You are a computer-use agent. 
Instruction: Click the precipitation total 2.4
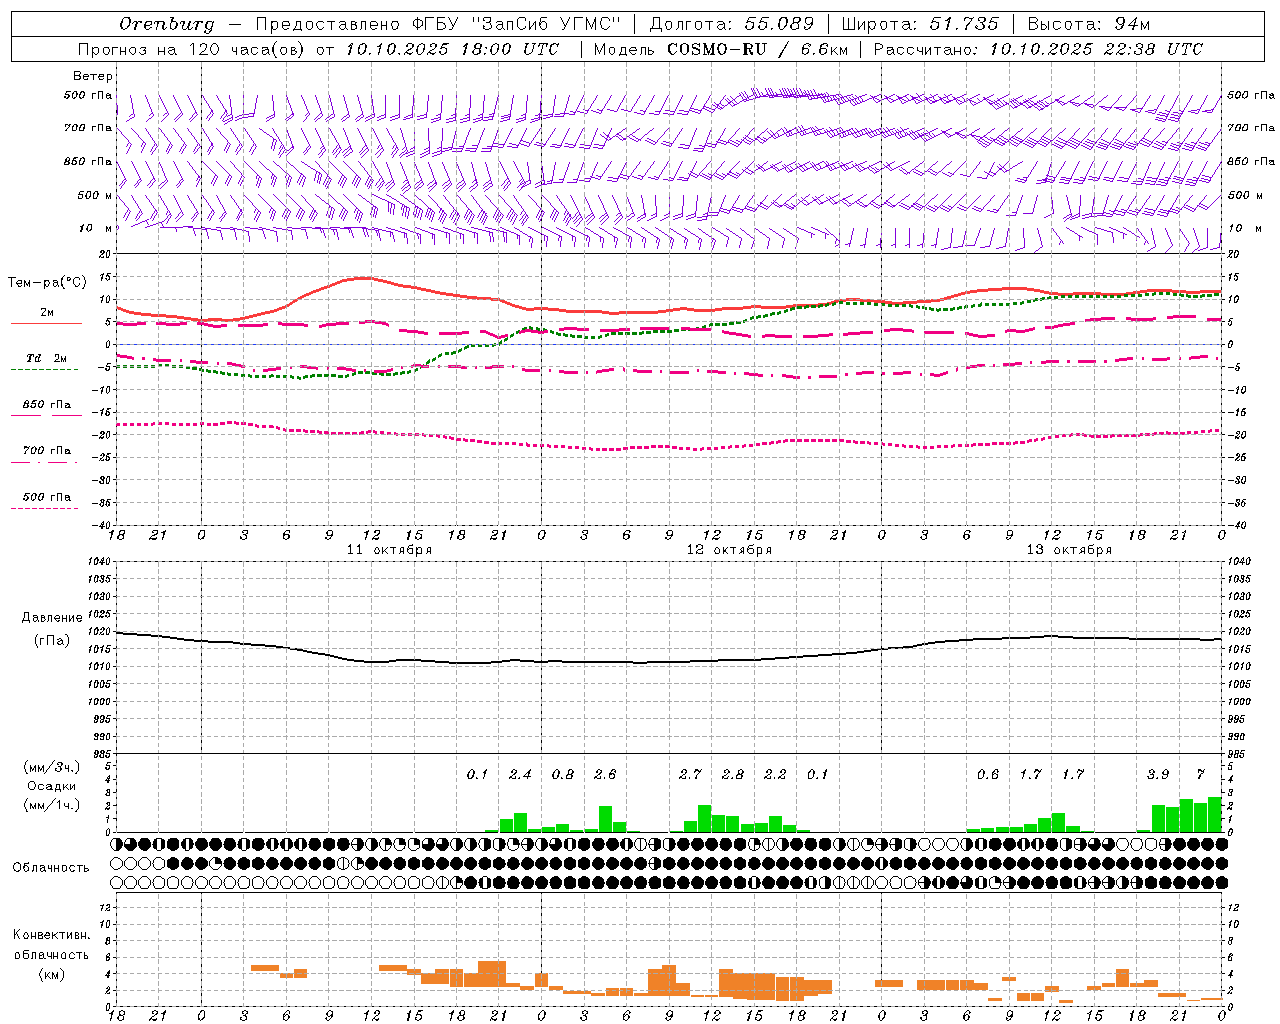pyautogui.click(x=520, y=774)
